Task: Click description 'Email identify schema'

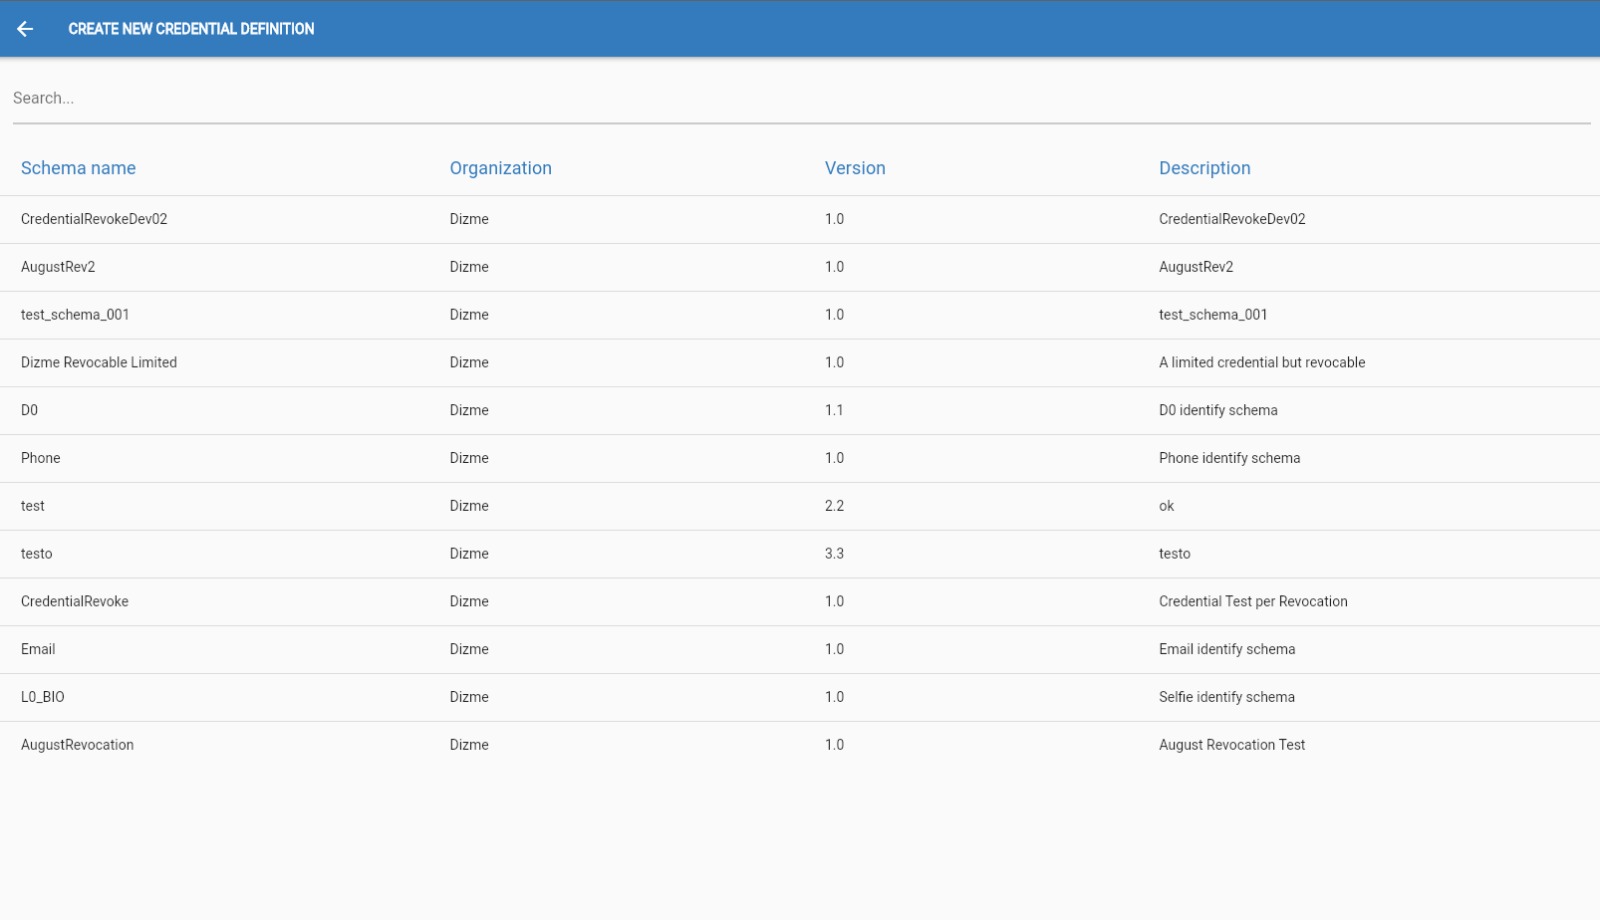Action: point(1227,649)
